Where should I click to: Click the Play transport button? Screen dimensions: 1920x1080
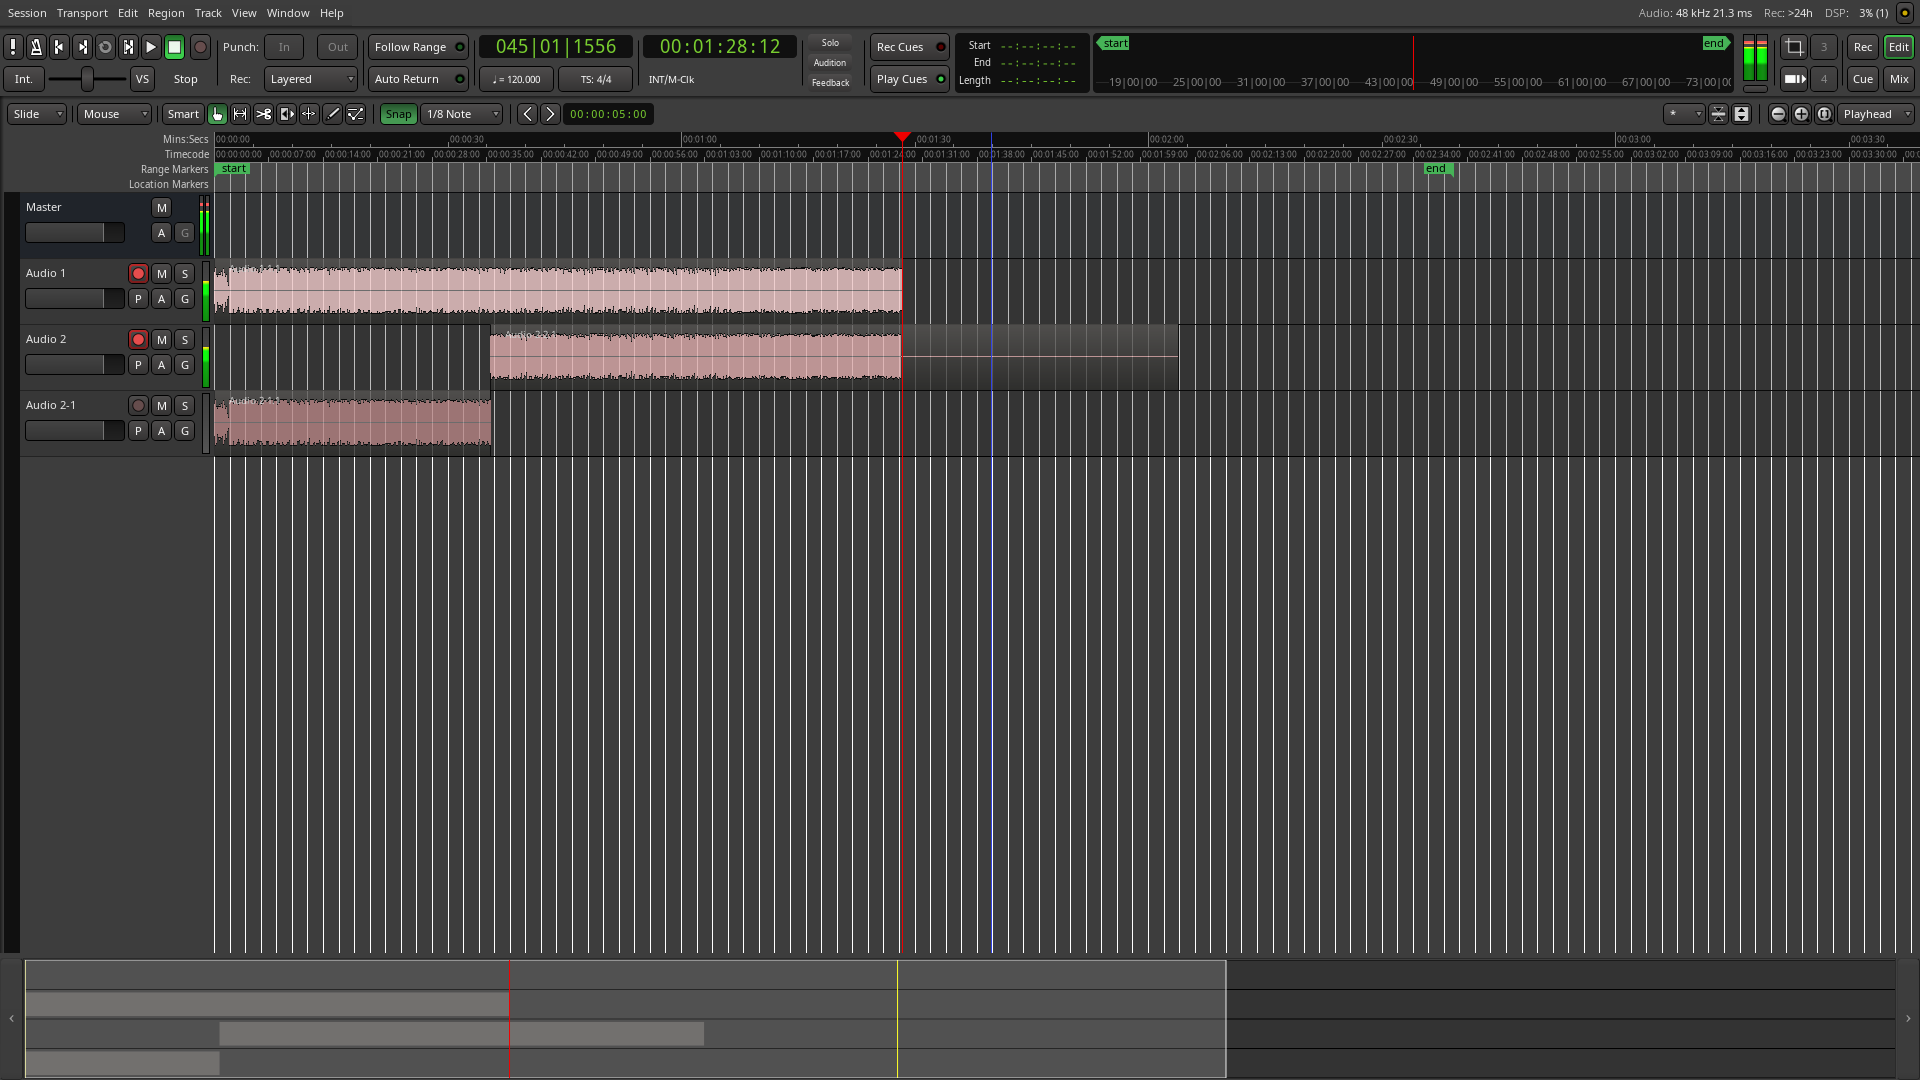[151, 47]
